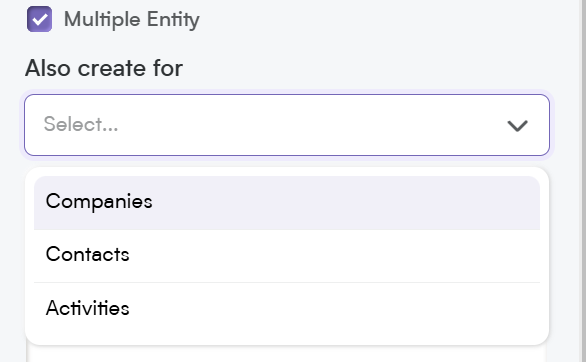This screenshot has height=362, width=586.
Task: Close dropdown via the down-arrow chevron
Action: pyautogui.click(x=517, y=126)
